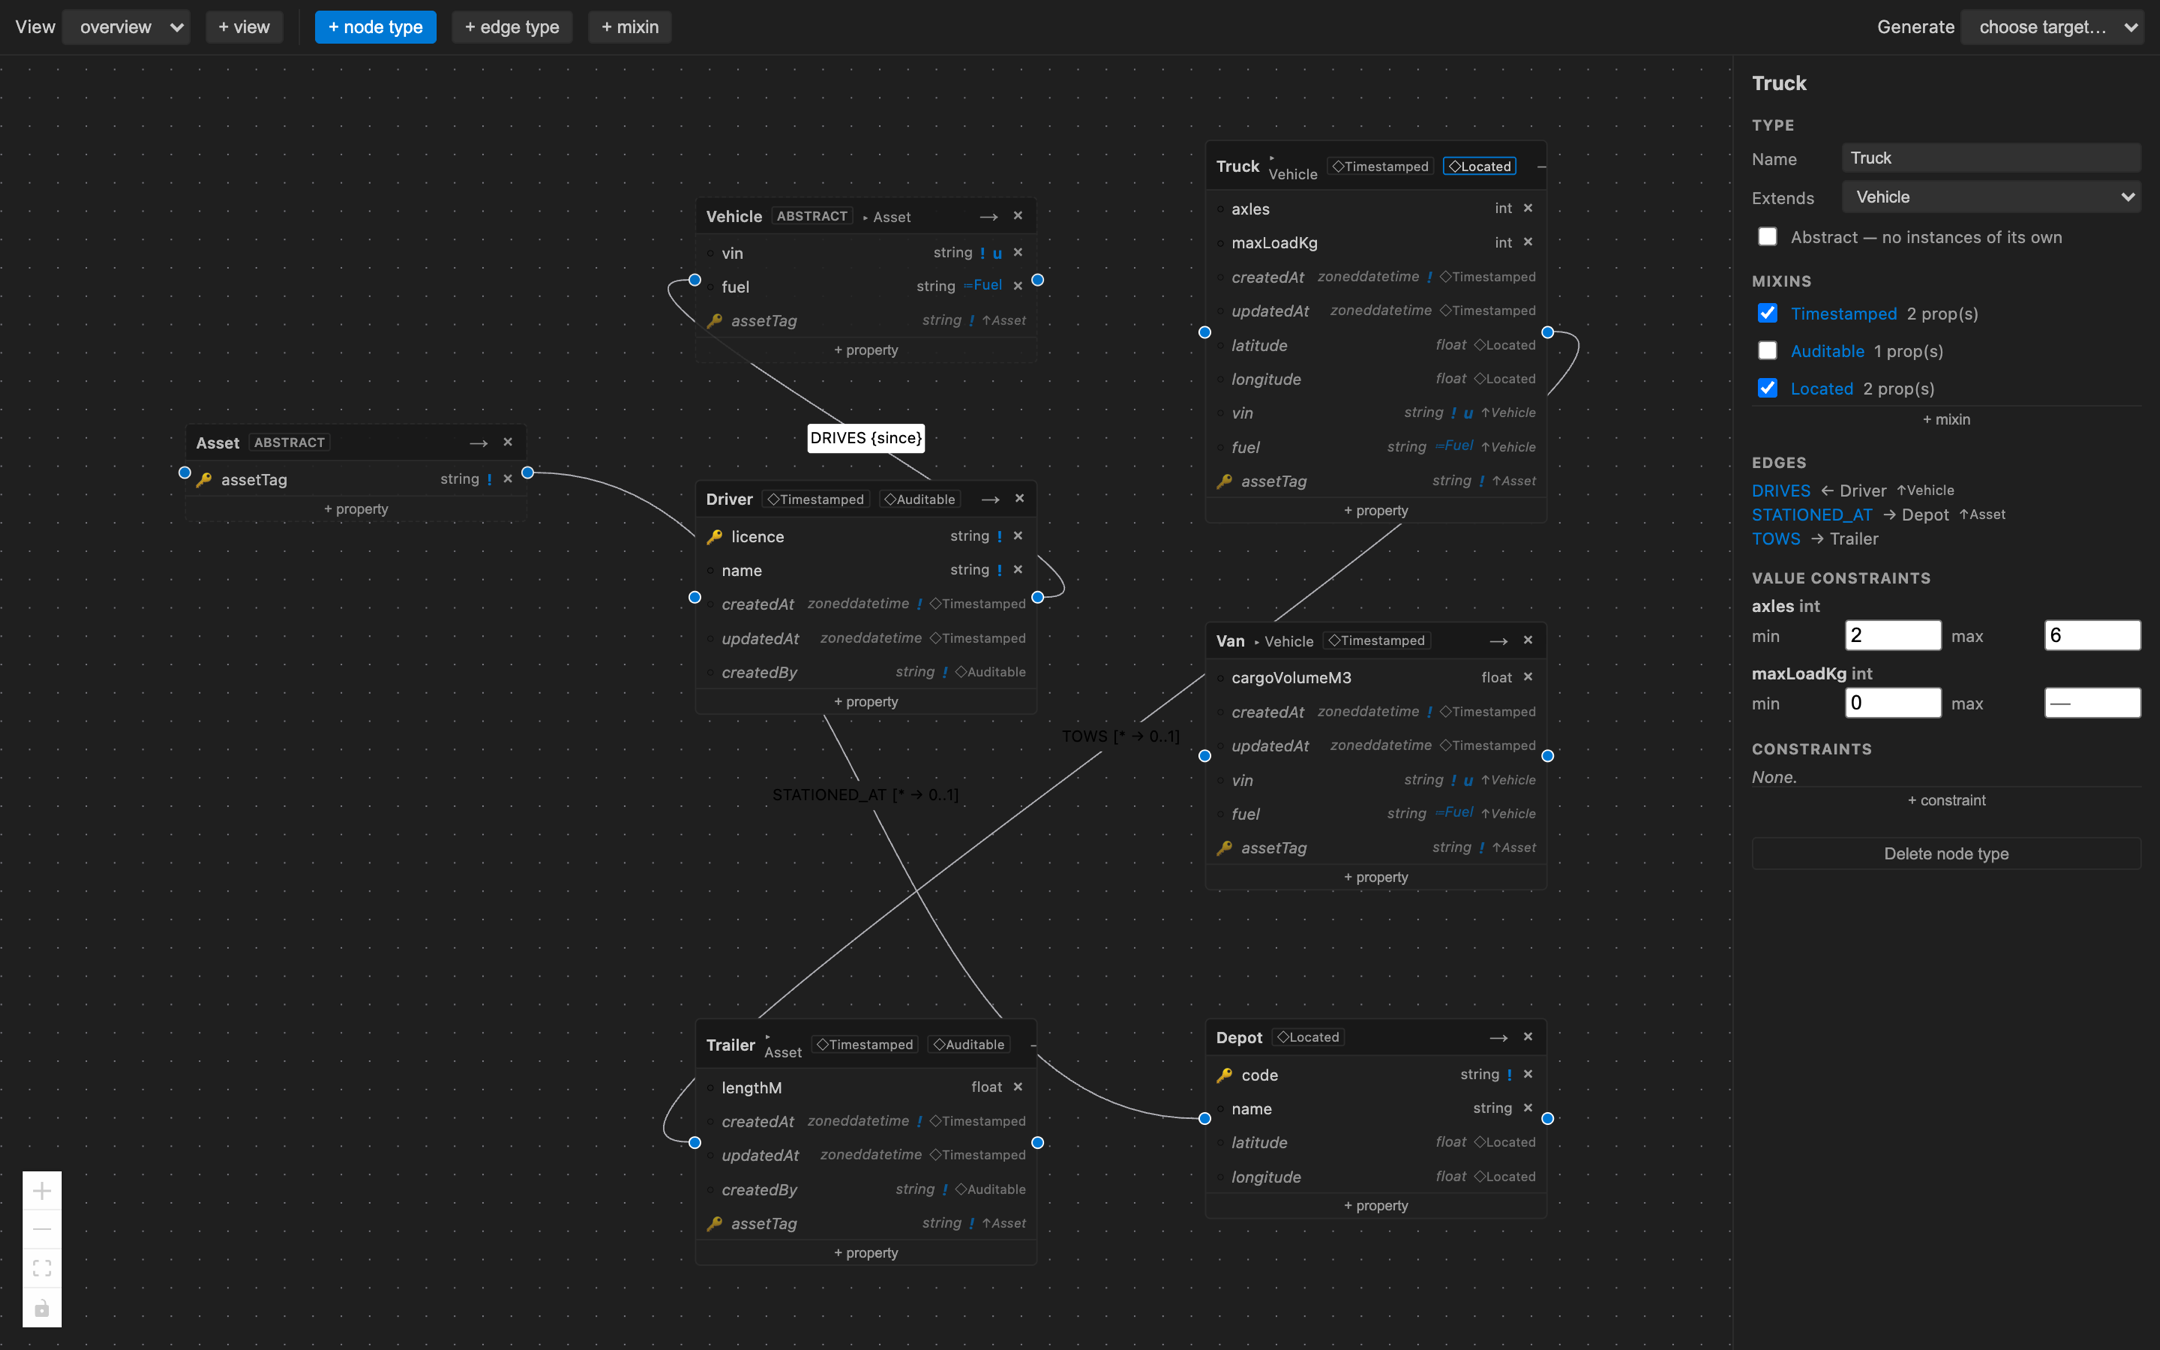Delete the code property in Depot
Image resolution: width=2160 pixels, height=1350 pixels.
click(1528, 1074)
